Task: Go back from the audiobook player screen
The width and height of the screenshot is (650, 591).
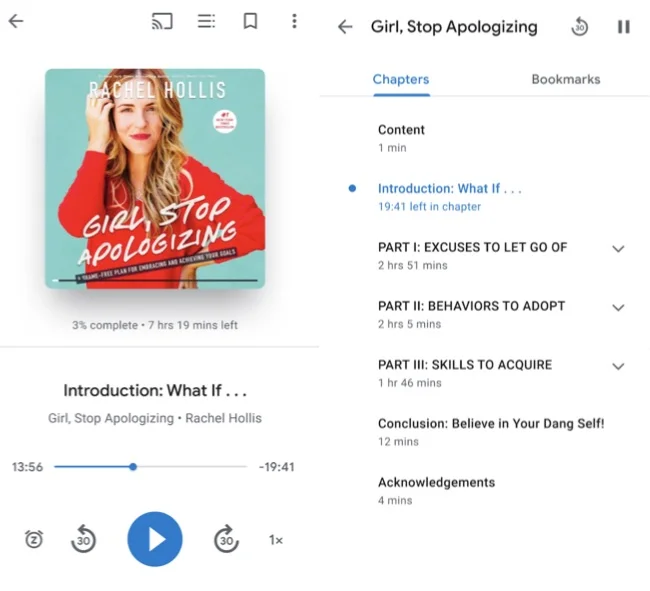Action: 16,21
